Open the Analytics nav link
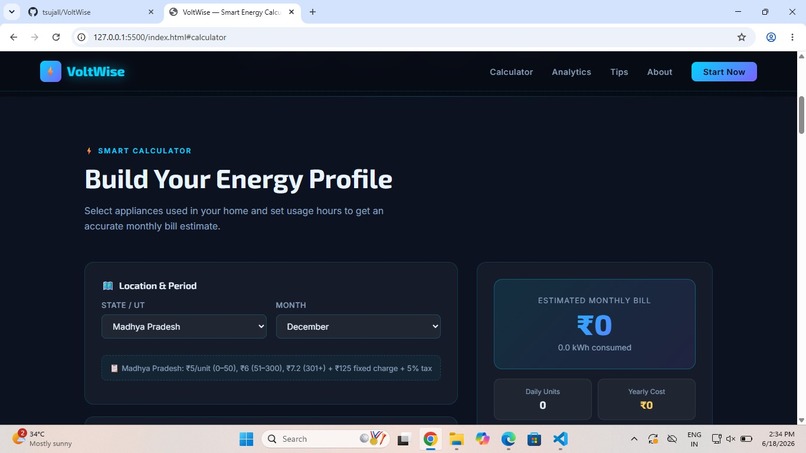 tap(571, 72)
